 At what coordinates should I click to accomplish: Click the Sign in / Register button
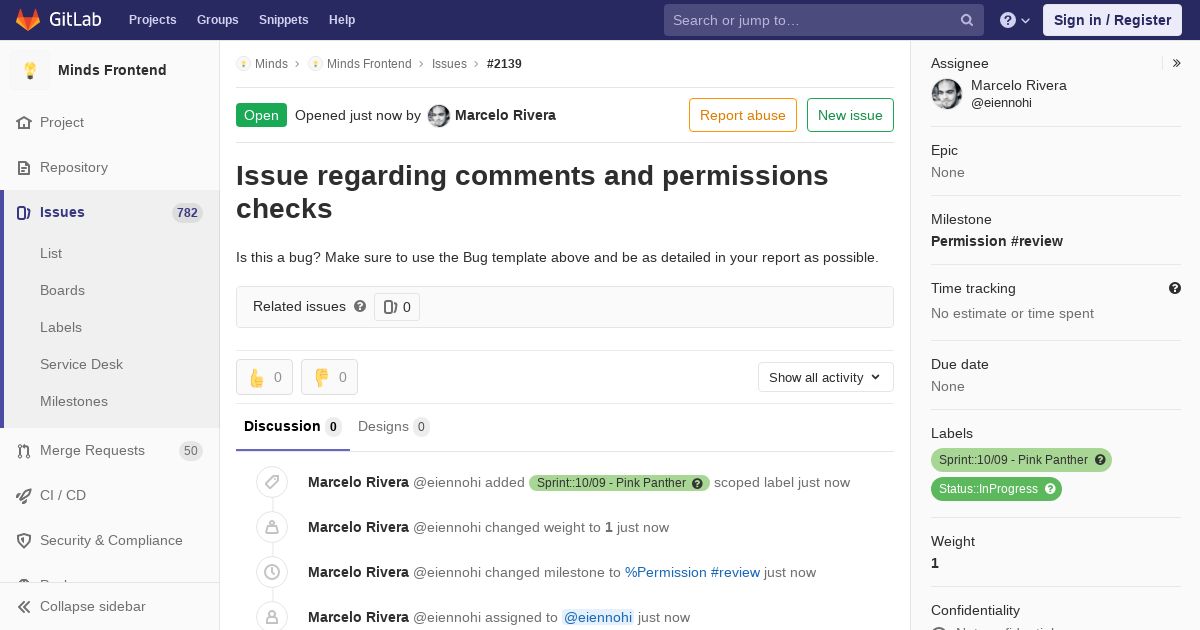(1112, 20)
